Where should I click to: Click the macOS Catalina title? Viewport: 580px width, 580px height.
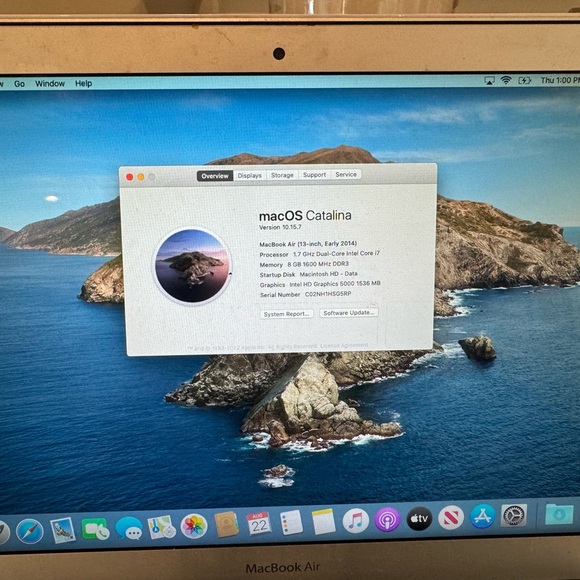click(x=305, y=215)
